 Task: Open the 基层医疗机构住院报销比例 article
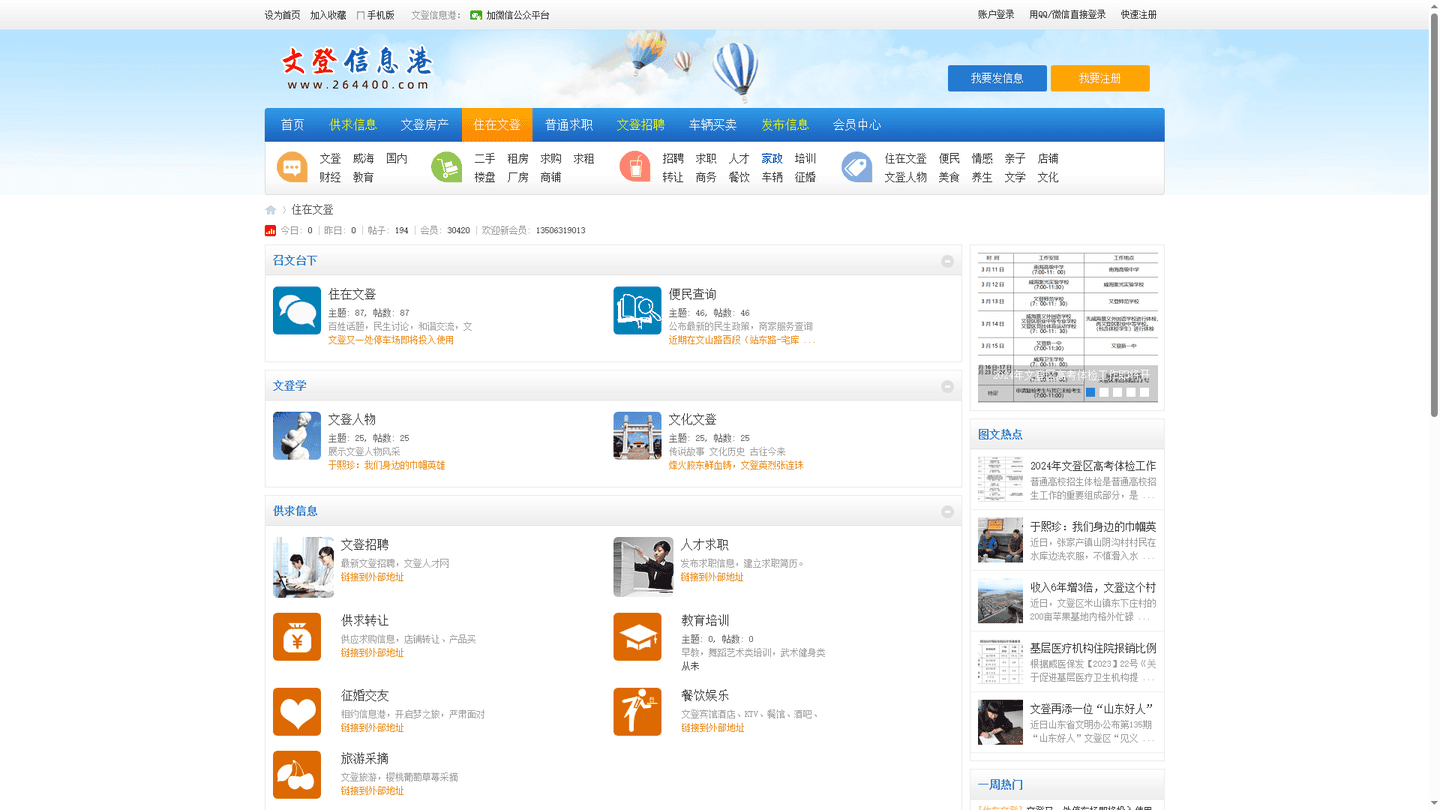tap(1093, 648)
